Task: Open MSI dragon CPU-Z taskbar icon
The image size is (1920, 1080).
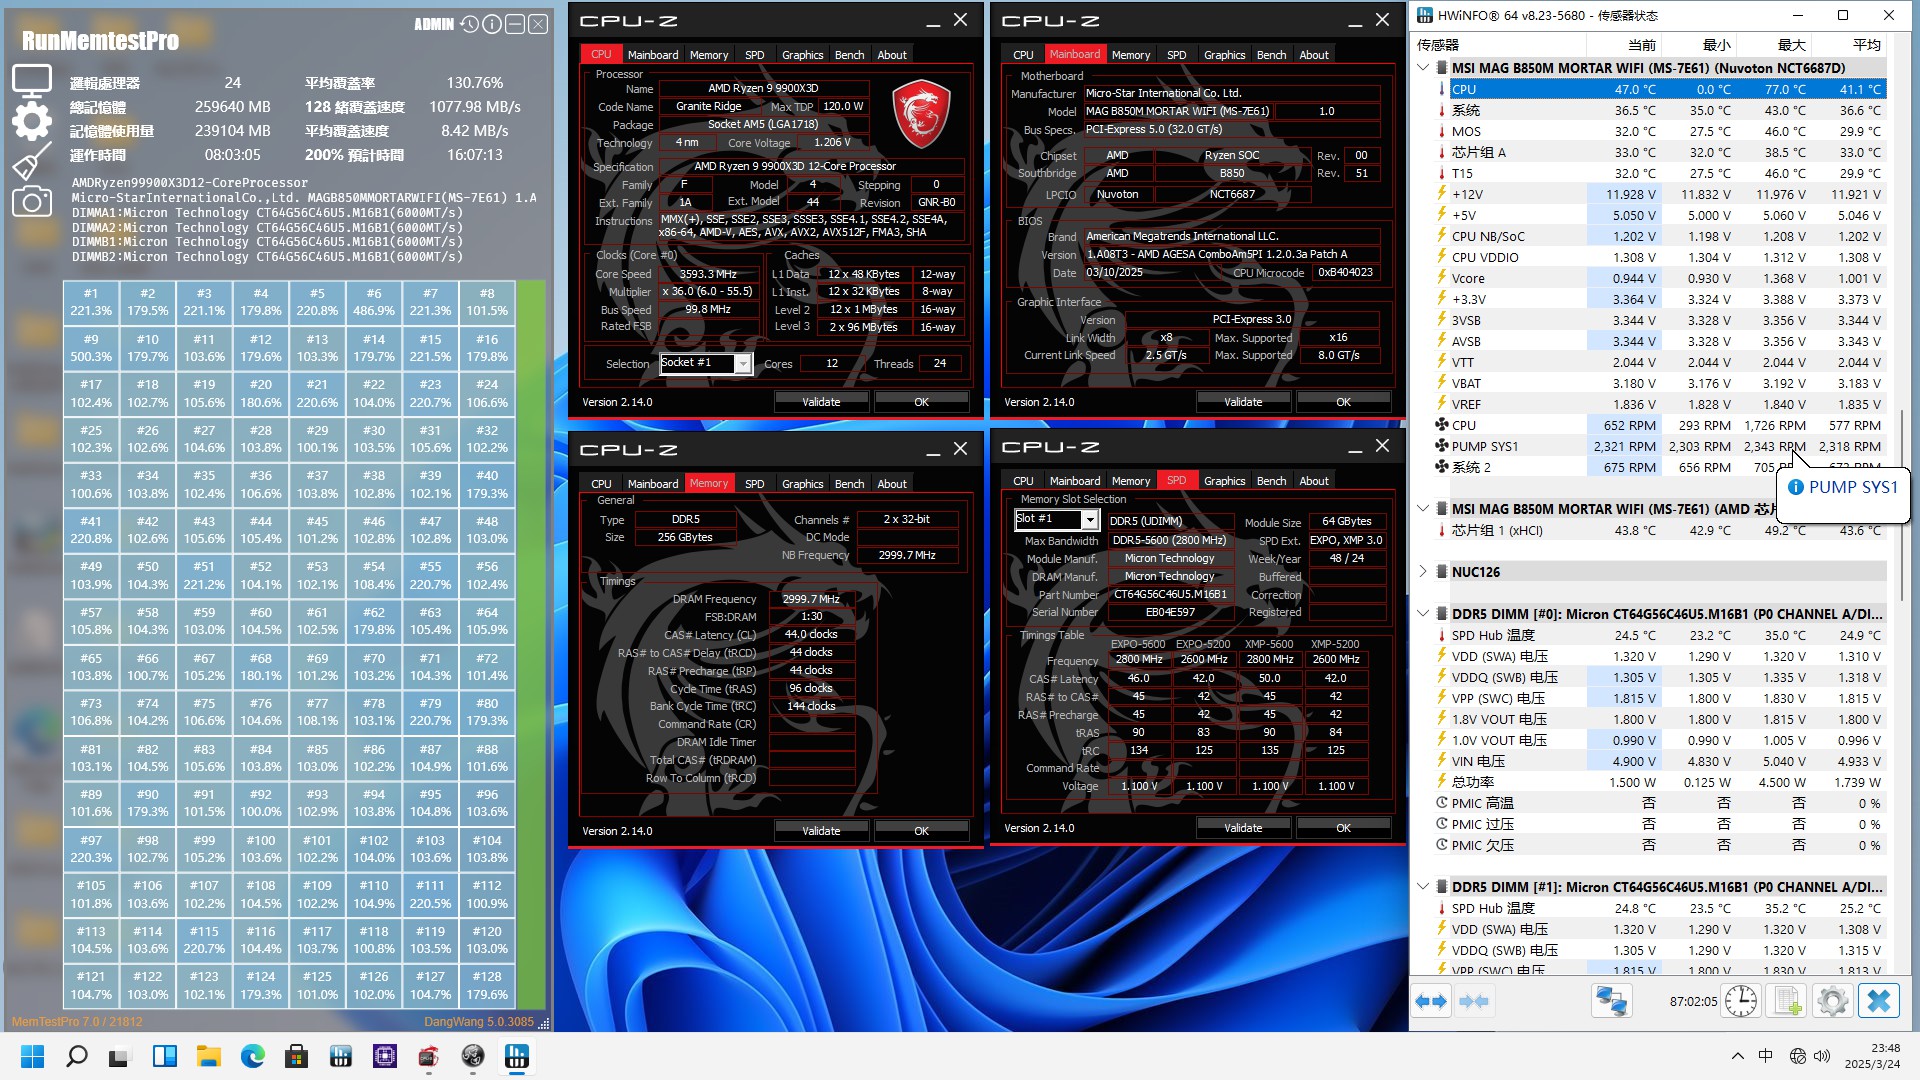Action: (x=428, y=1056)
